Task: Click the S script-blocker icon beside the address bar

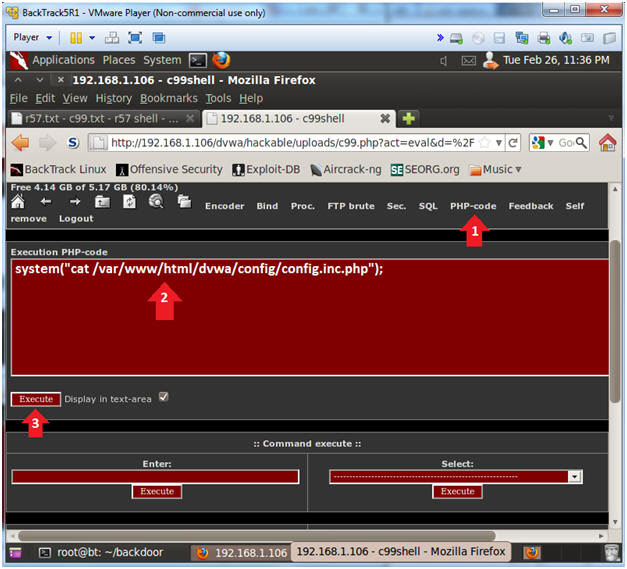Action: point(73,143)
